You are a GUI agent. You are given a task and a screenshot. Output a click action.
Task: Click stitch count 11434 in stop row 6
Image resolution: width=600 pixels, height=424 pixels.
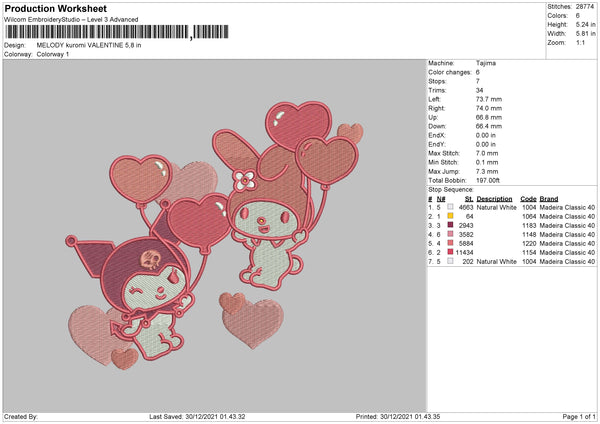coord(465,253)
